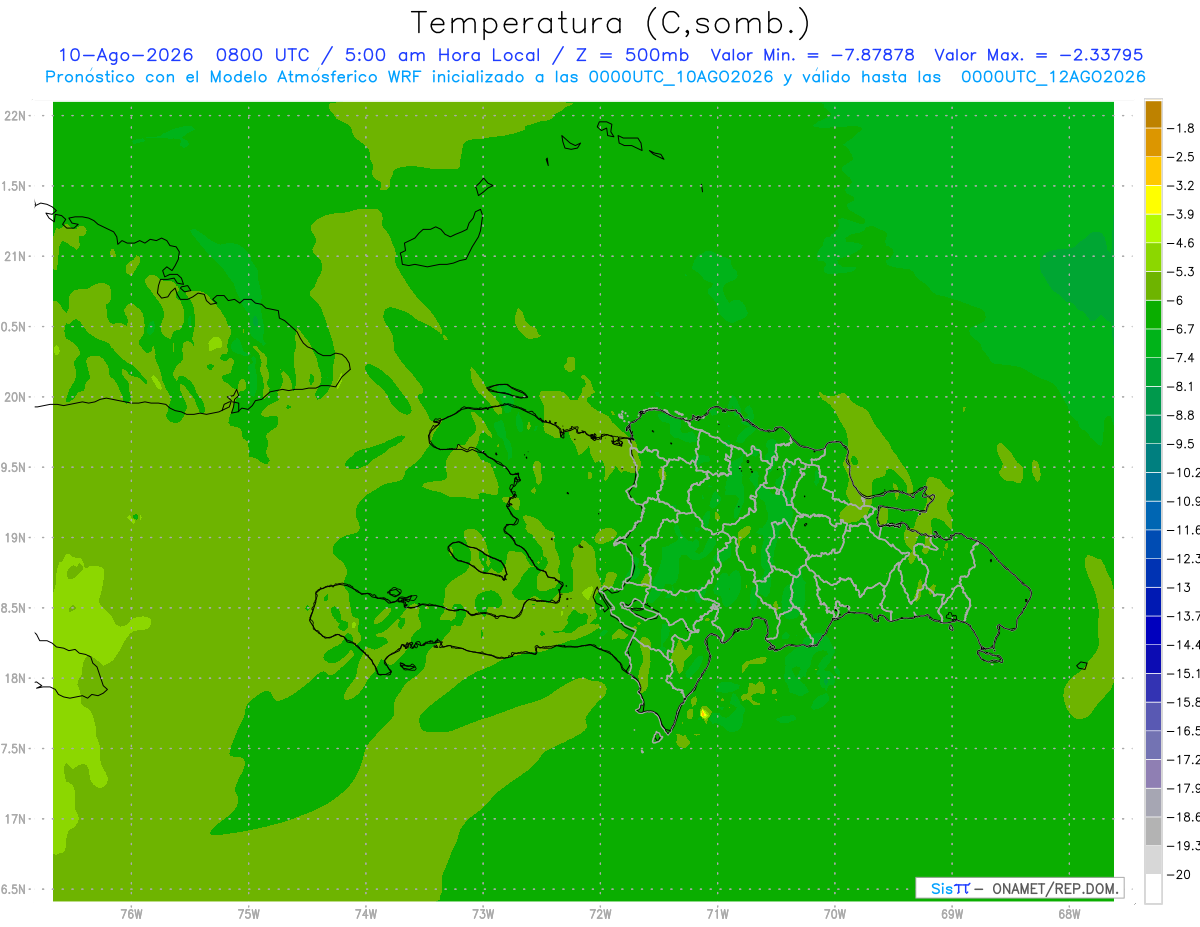Click the "19N" latitude label
Image resolution: width=1200 pixels, height=927 pixels.
16,538
